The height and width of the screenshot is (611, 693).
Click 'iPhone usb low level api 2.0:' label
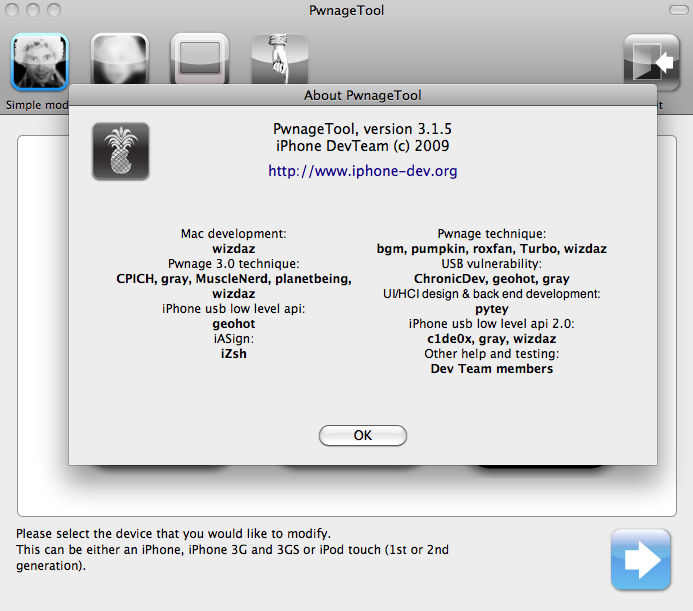click(x=491, y=324)
